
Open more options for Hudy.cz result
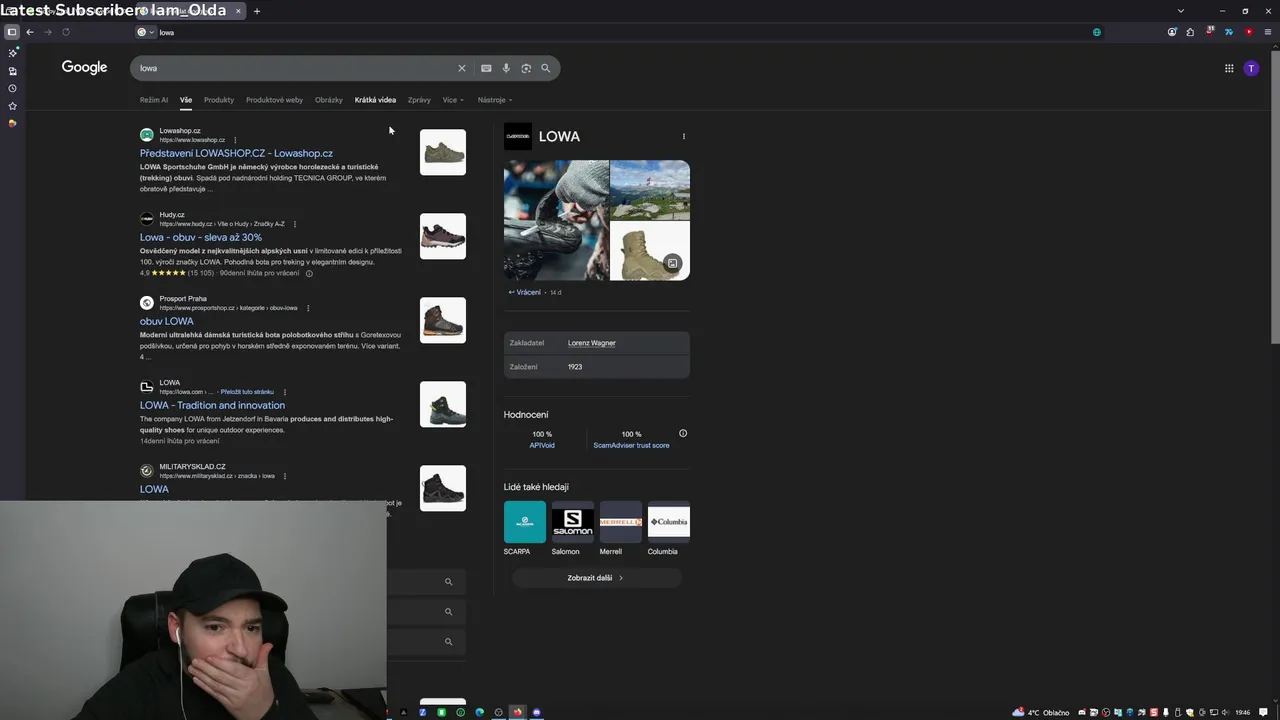pyautogui.click(x=295, y=224)
